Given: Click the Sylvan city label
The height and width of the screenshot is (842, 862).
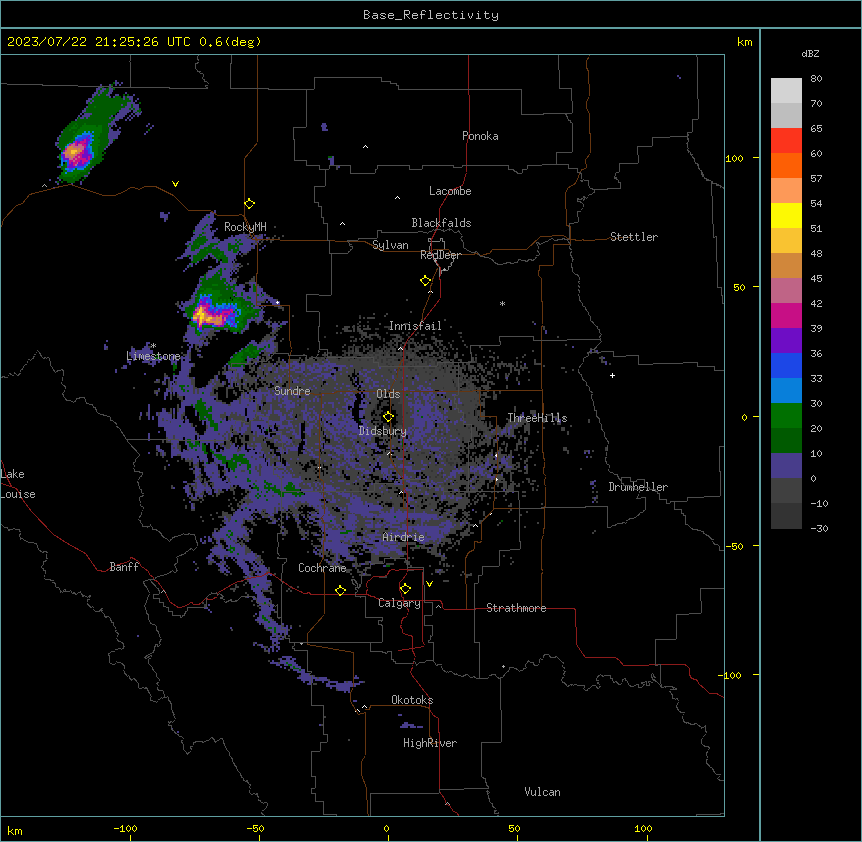Looking at the screenshot, I should (x=390, y=245).
